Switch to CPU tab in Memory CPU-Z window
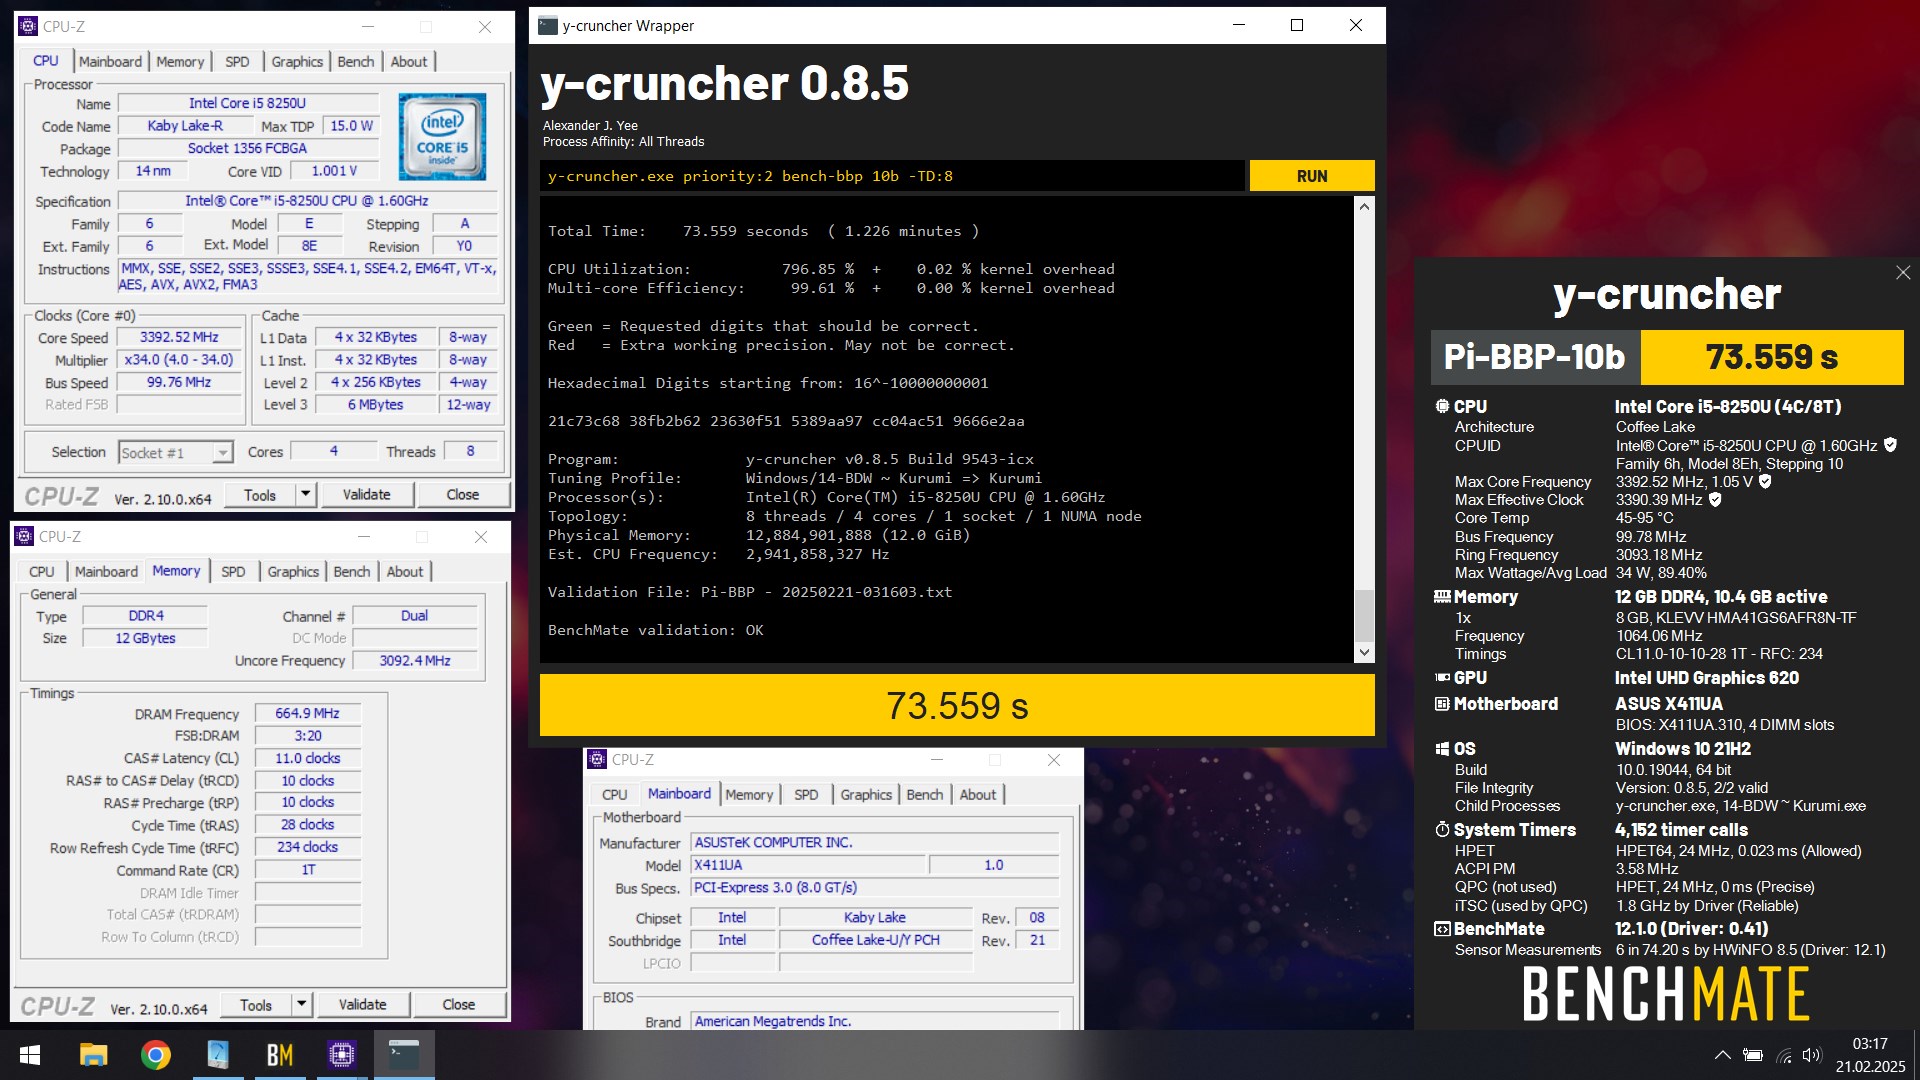Image resolution: width=1920 pixels, height=1080 pixels. click(42, 571)
